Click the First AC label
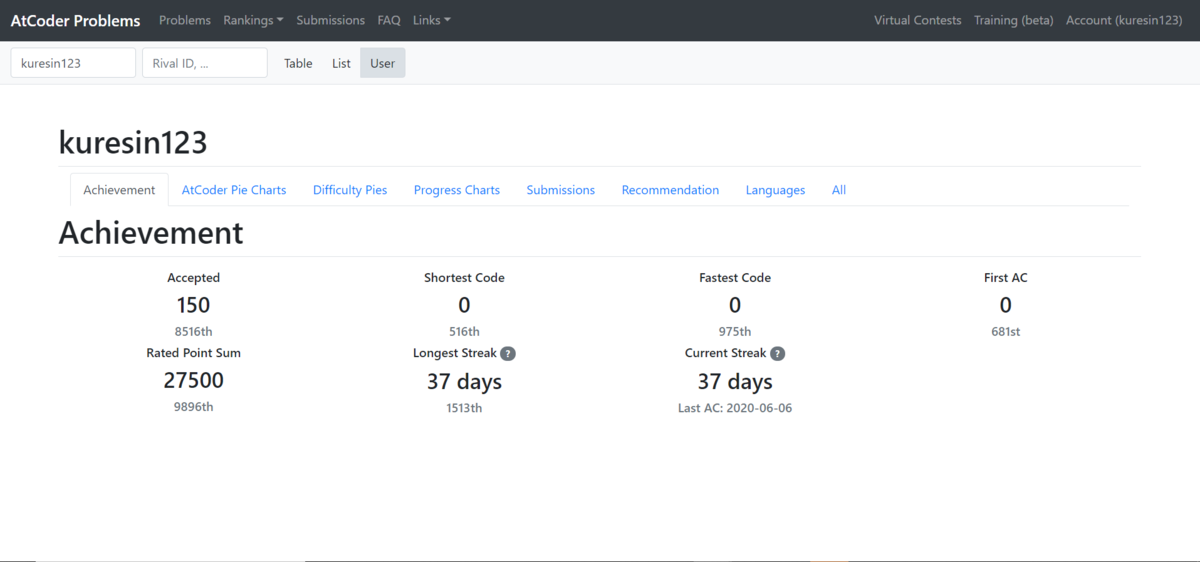This screenshot has height=562, width=1200. 1006,278
